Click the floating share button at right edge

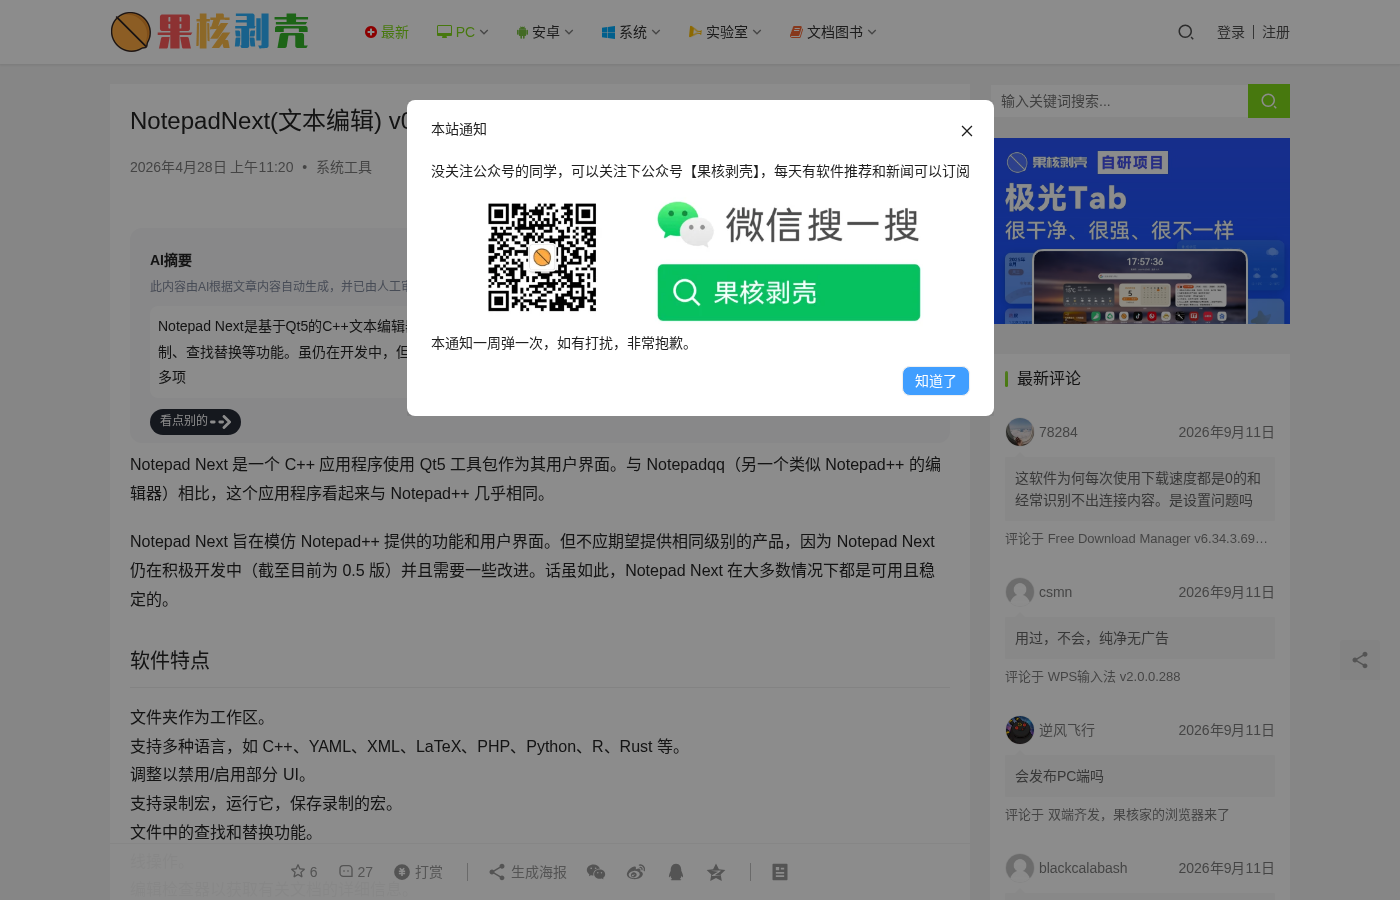pyautogui.click(x=1360, y=660)
